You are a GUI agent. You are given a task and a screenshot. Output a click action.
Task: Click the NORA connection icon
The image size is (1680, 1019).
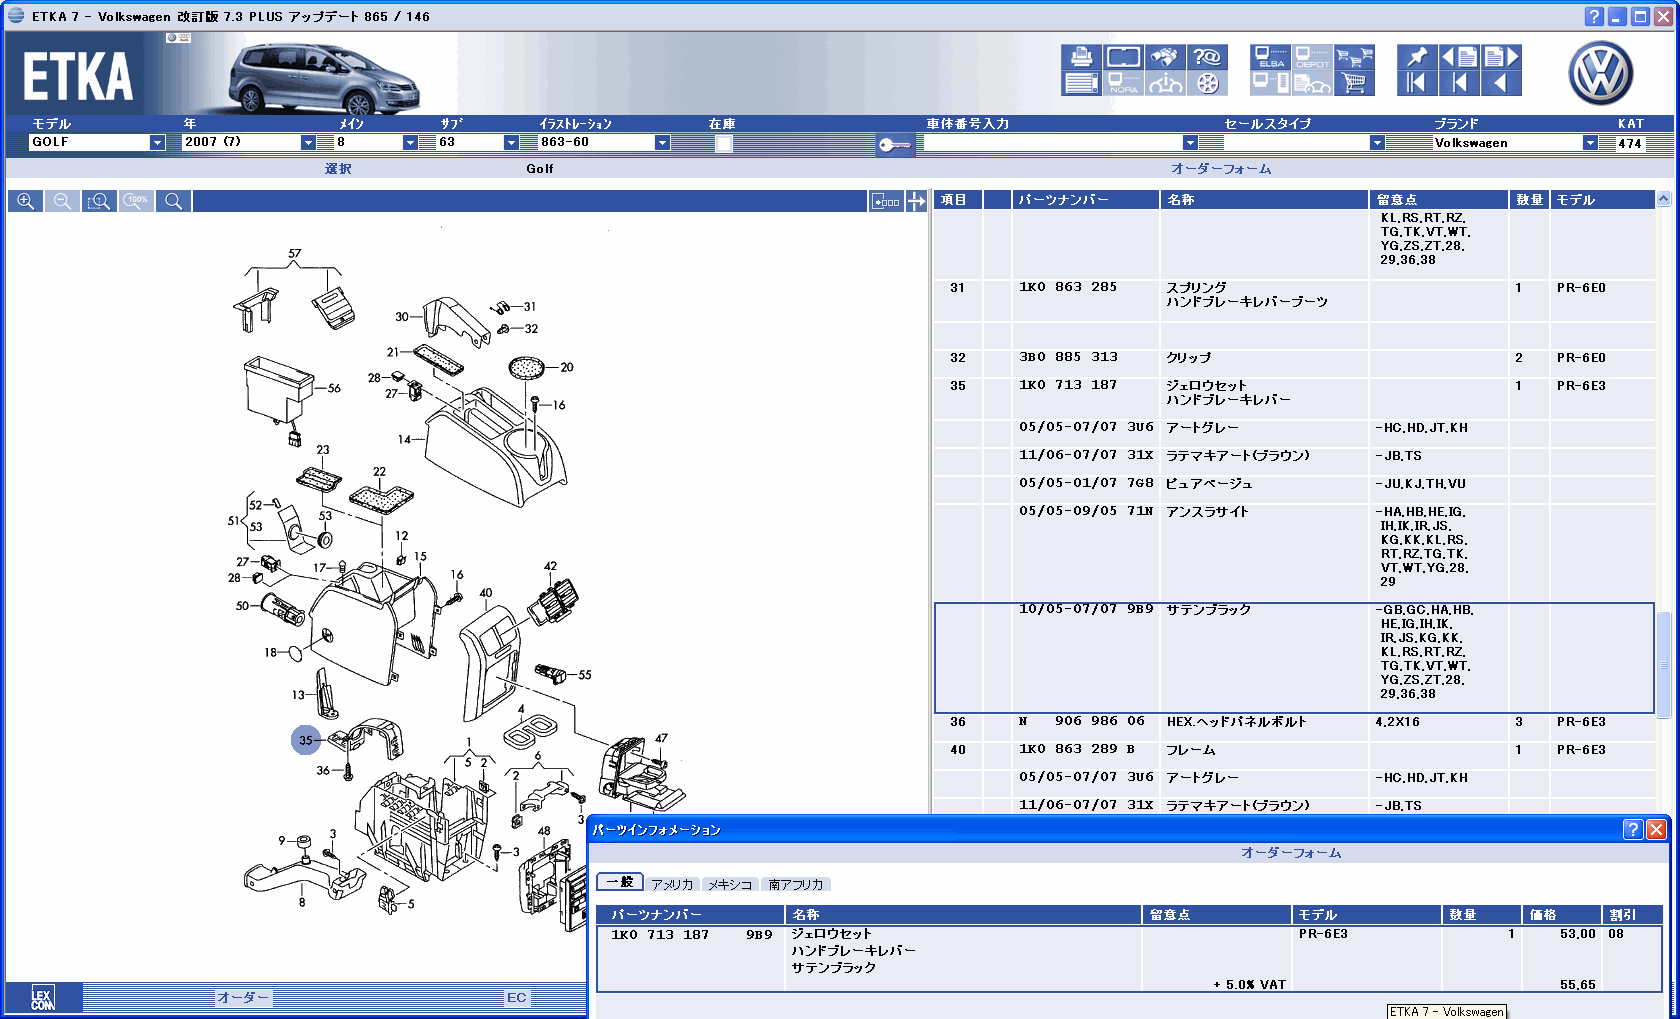click(x=1123, y=83)
